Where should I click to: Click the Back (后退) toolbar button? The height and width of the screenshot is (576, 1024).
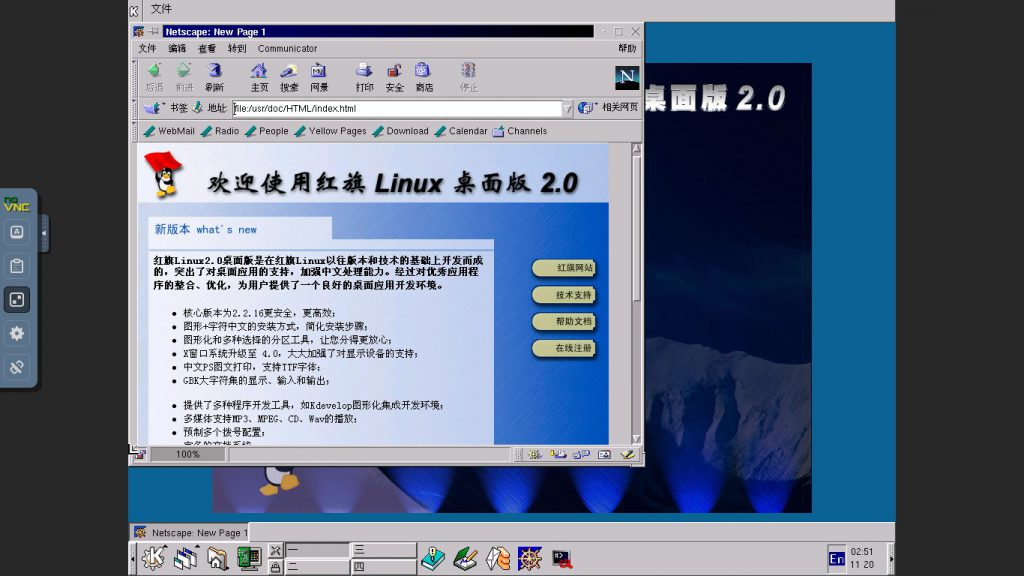click(154, 77)
